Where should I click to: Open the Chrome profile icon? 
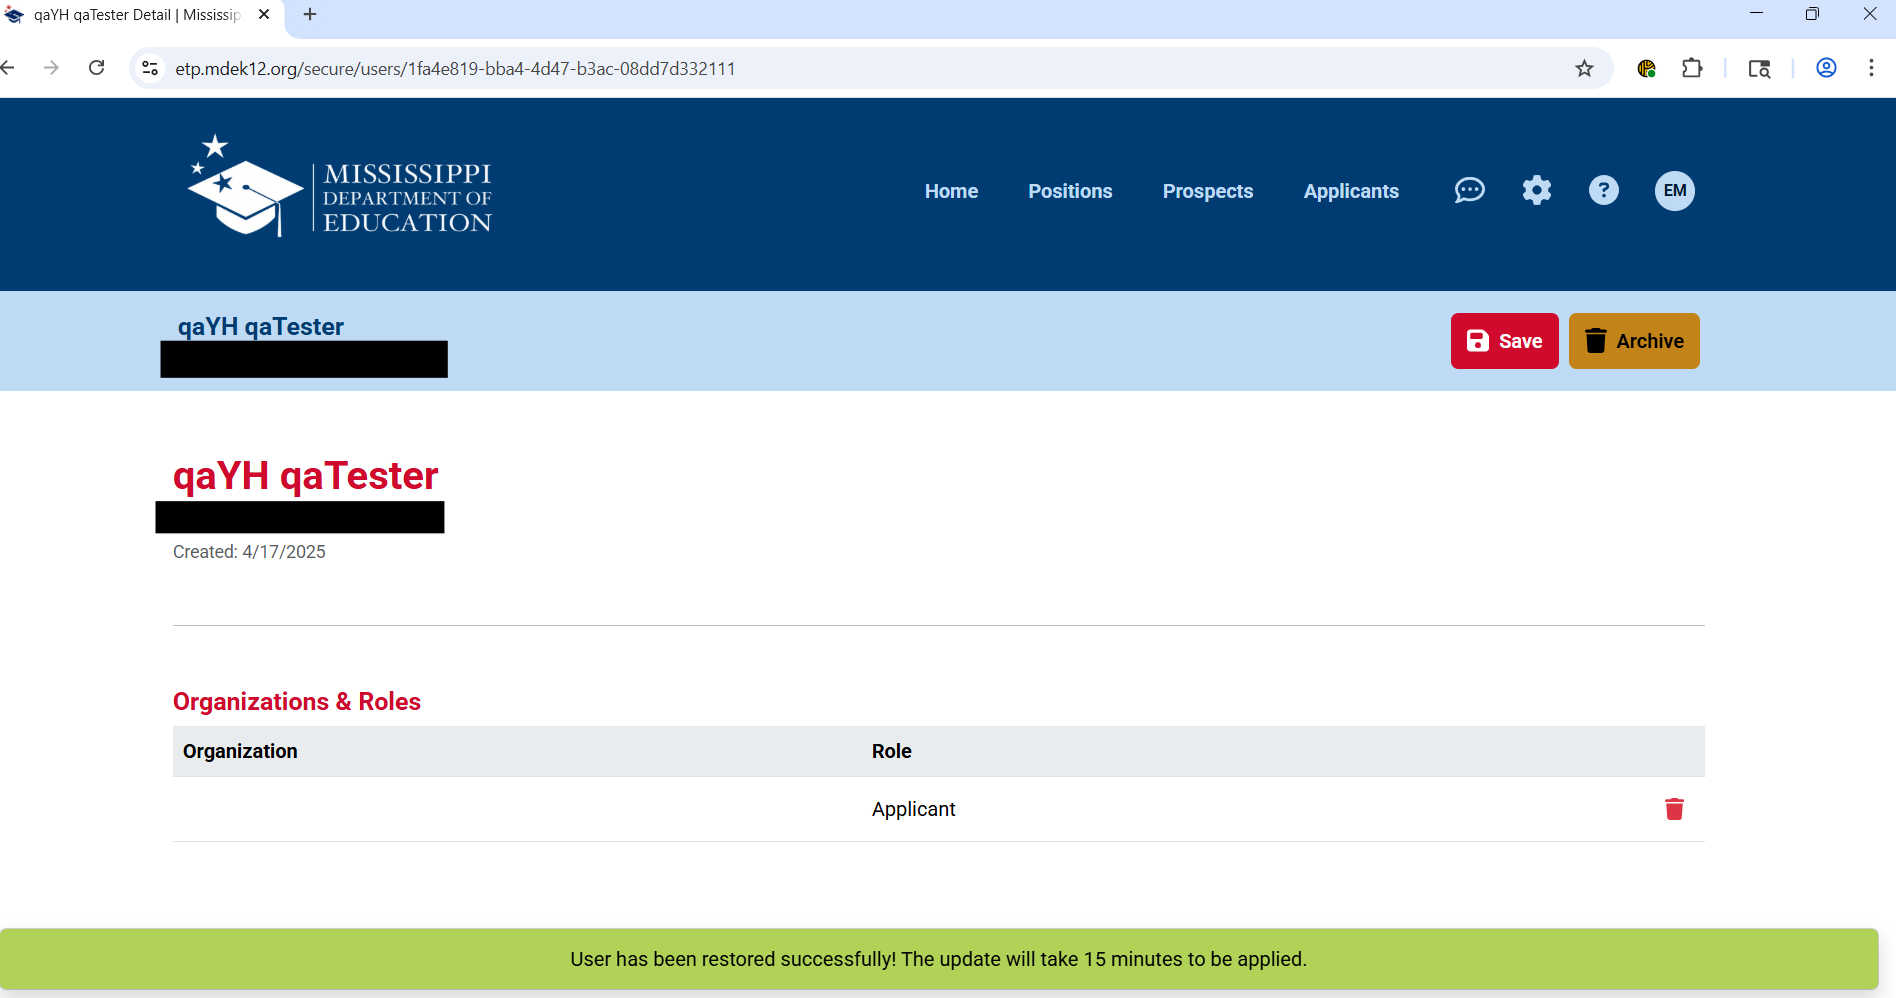point(1826,68)
